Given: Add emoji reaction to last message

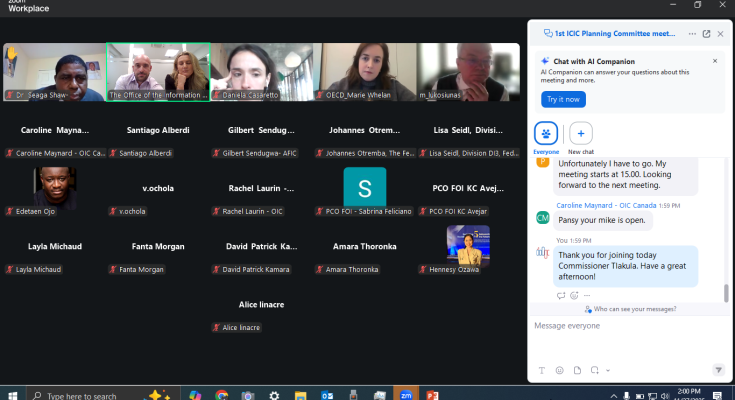Looking at the screenshot, I should tap(574, 295).
